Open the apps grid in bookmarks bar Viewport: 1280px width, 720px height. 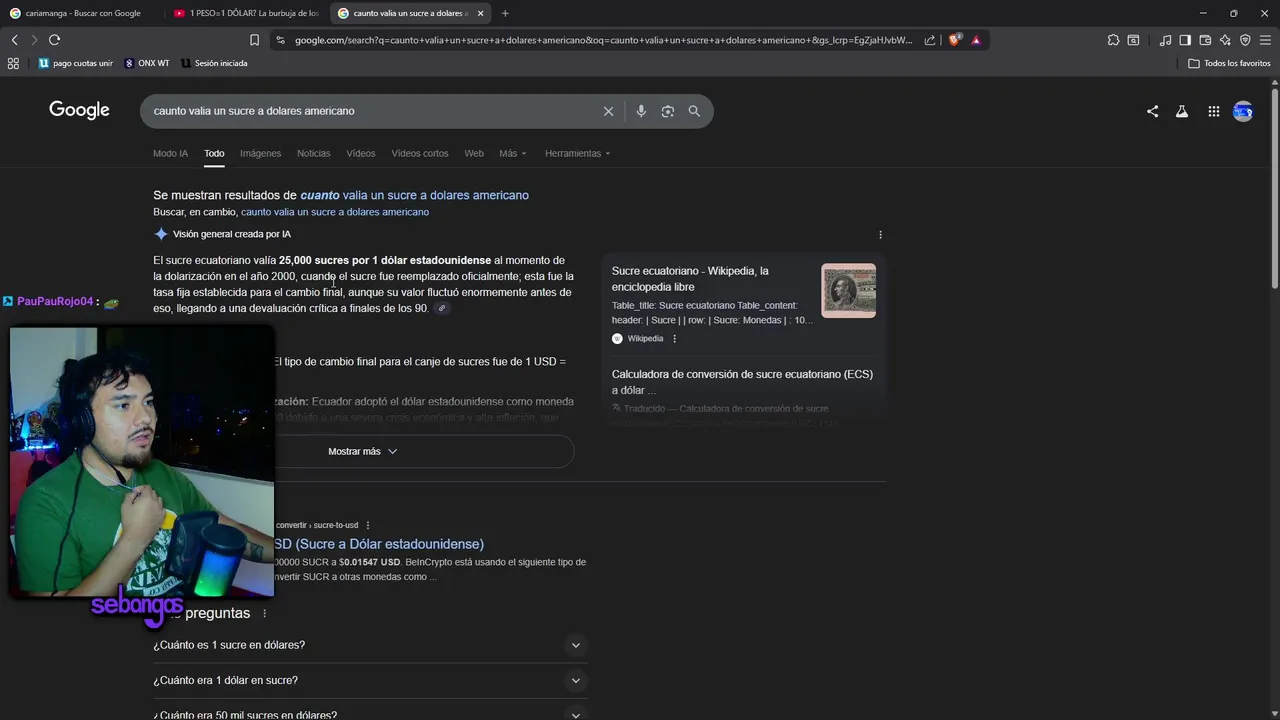[x=13, y=63]
